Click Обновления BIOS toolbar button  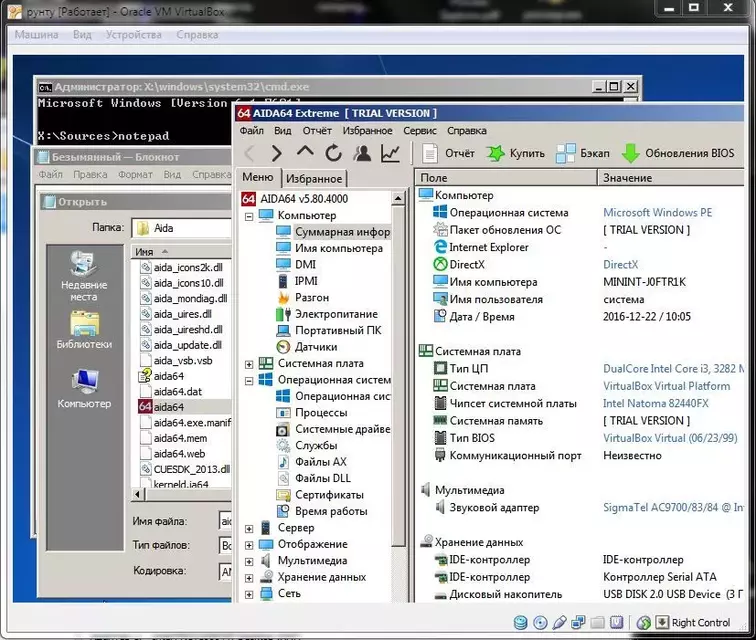(678, 153)
